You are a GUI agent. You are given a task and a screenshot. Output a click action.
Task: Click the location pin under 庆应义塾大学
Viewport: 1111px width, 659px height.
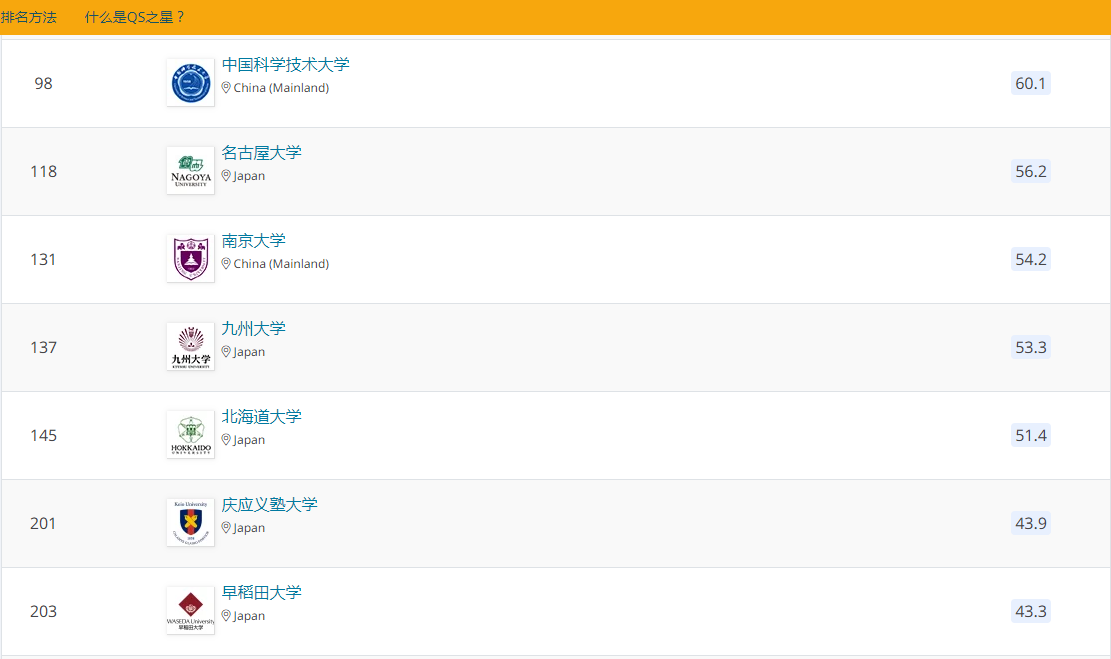226,527
